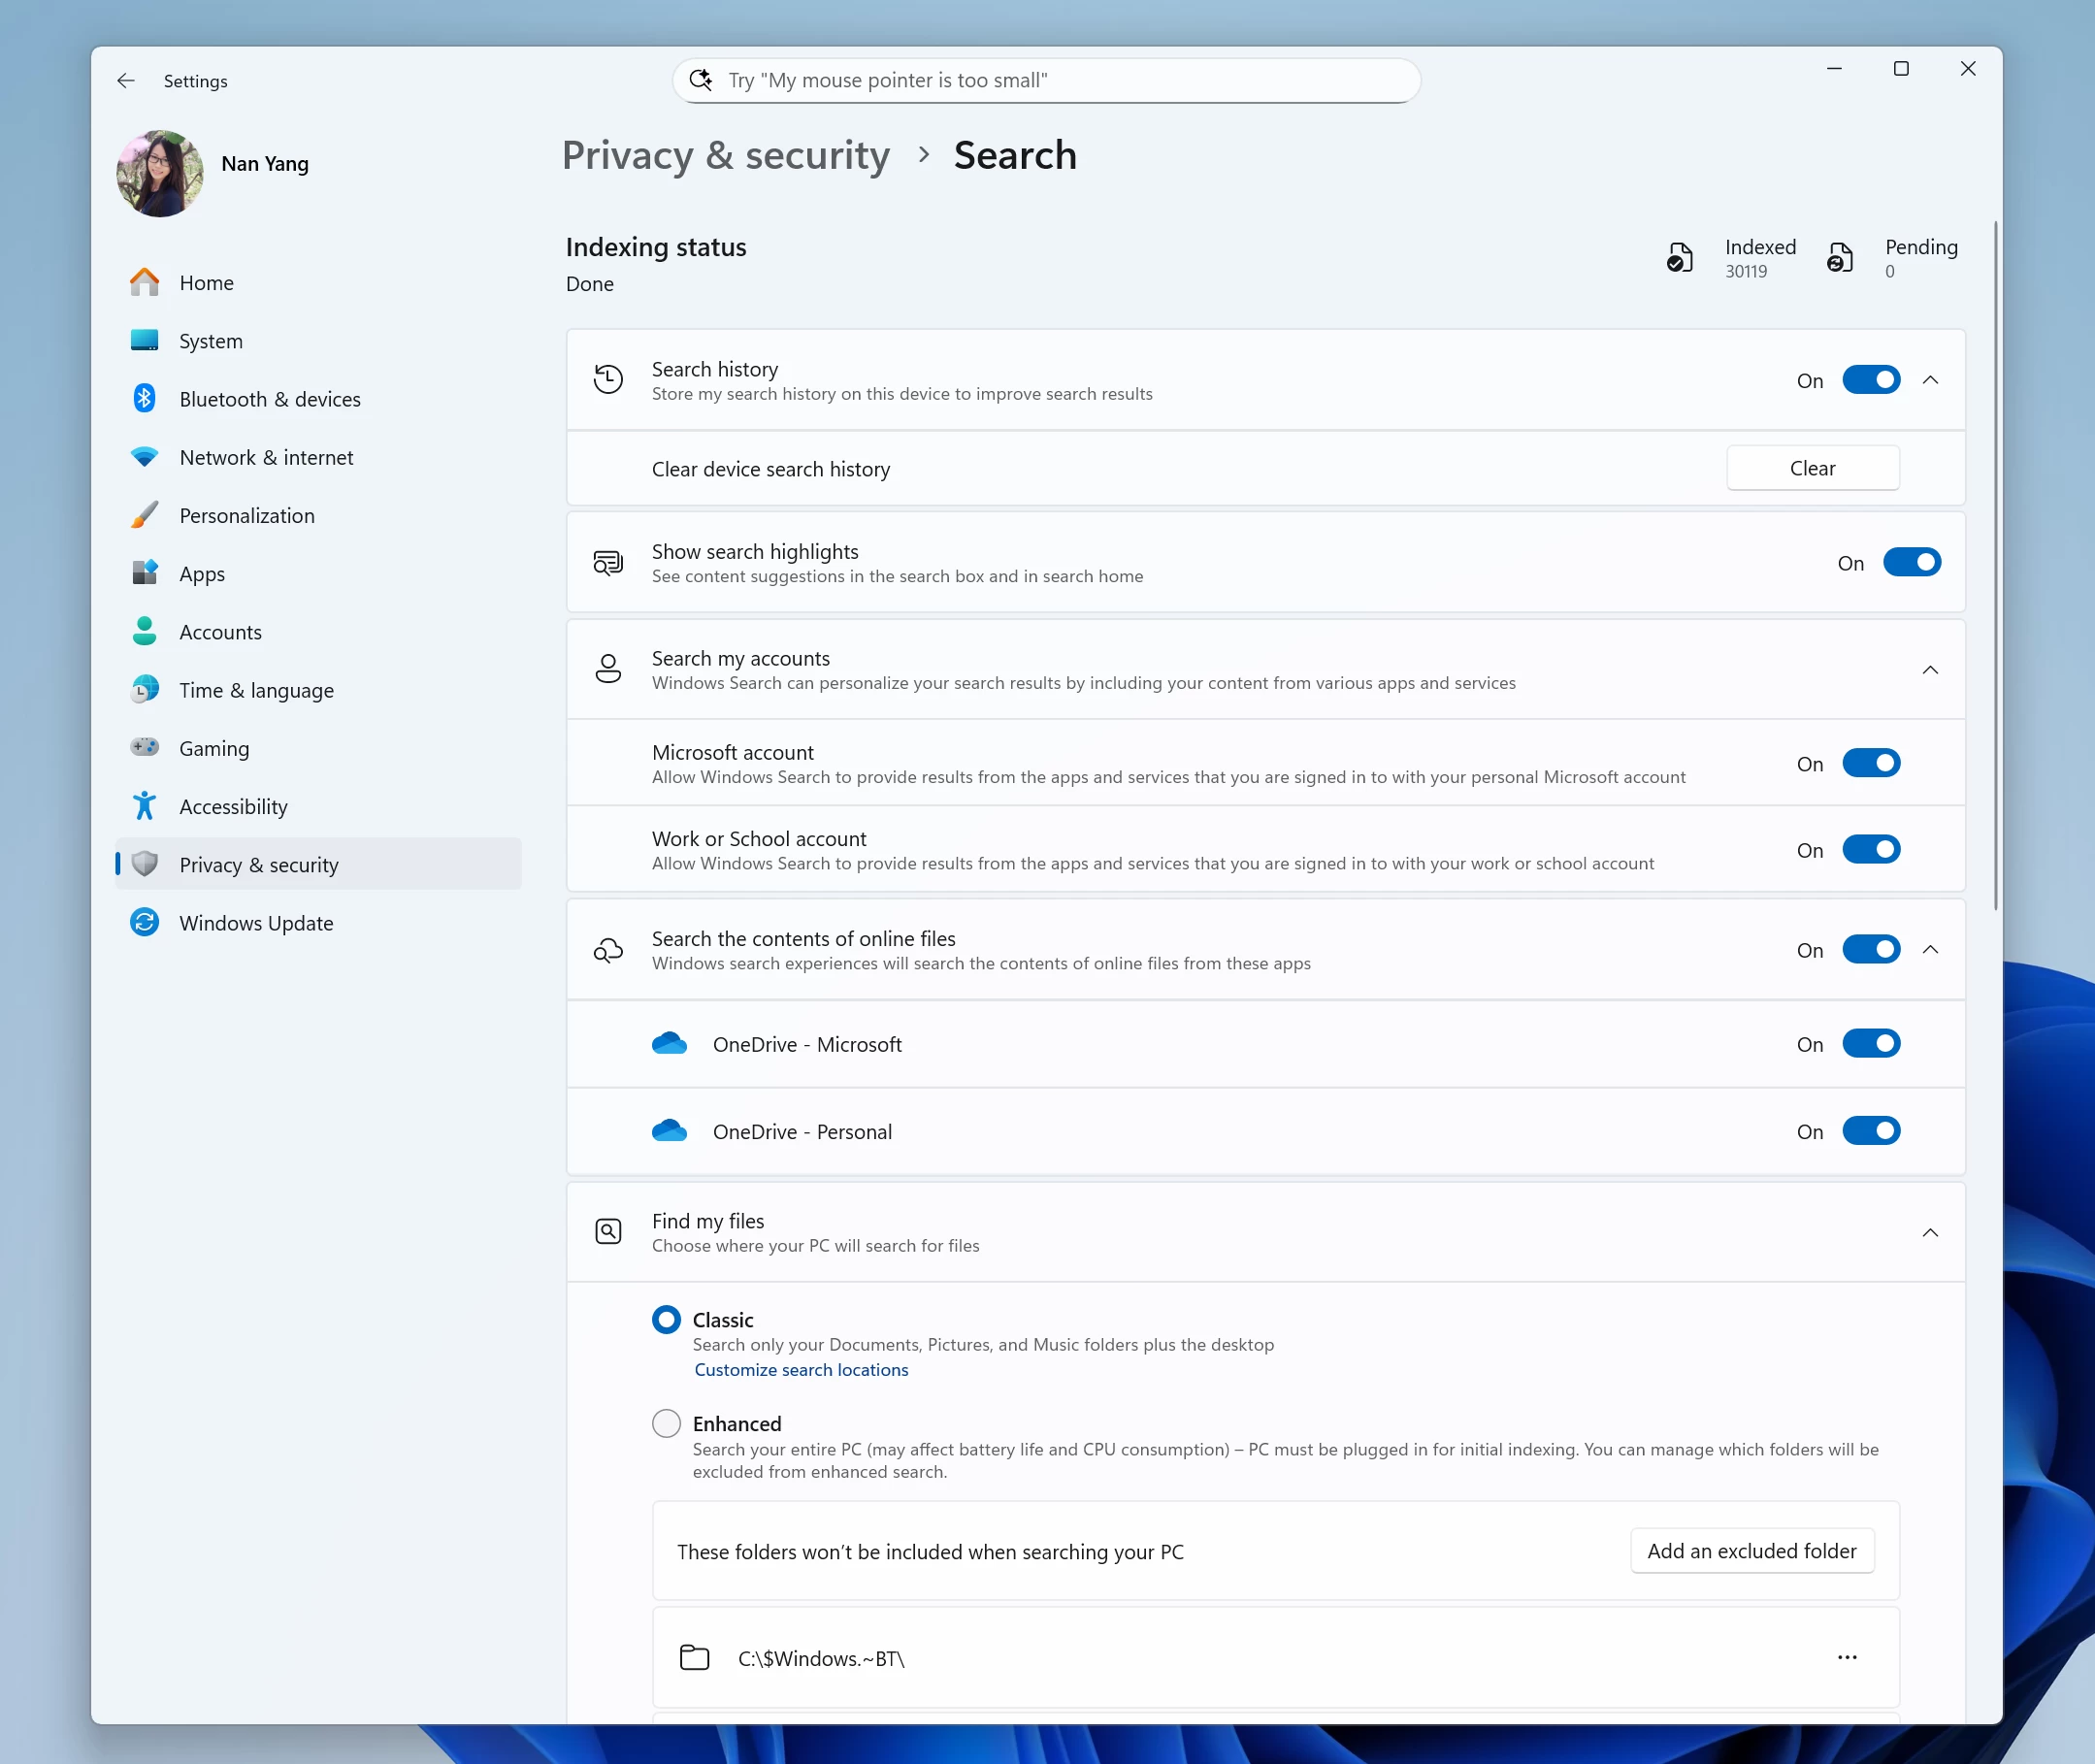Collapse the Find my files section

coord(1930,1232)
